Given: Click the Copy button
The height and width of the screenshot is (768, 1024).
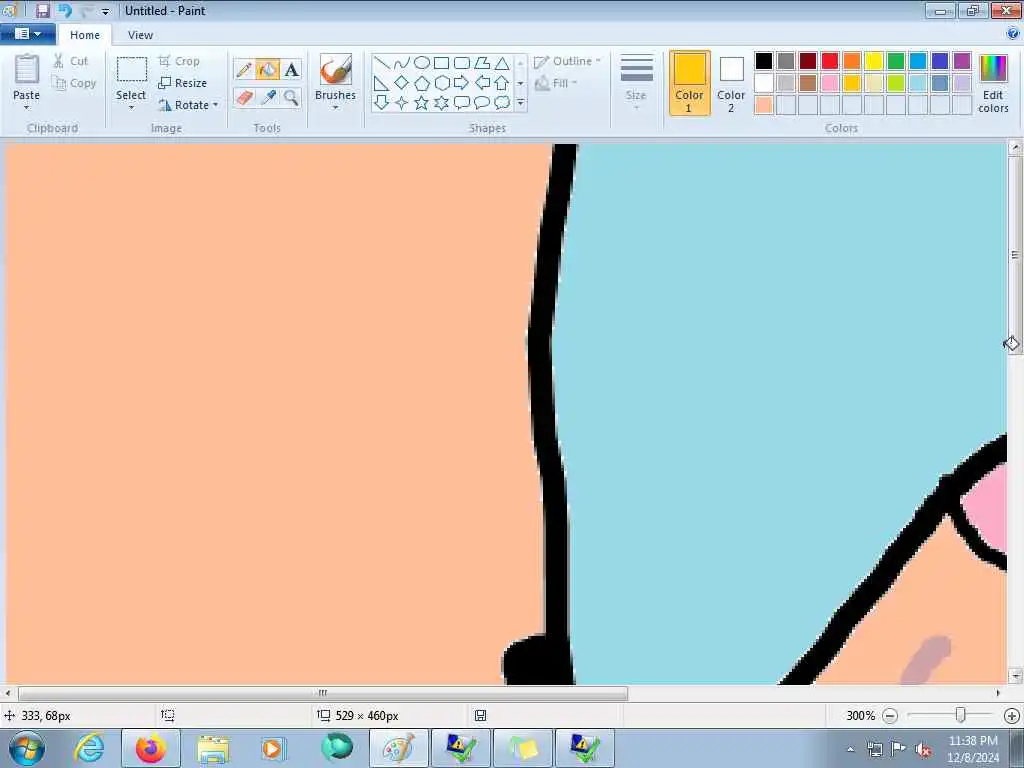Looking at the screenshot, I should tap(74, 83).
